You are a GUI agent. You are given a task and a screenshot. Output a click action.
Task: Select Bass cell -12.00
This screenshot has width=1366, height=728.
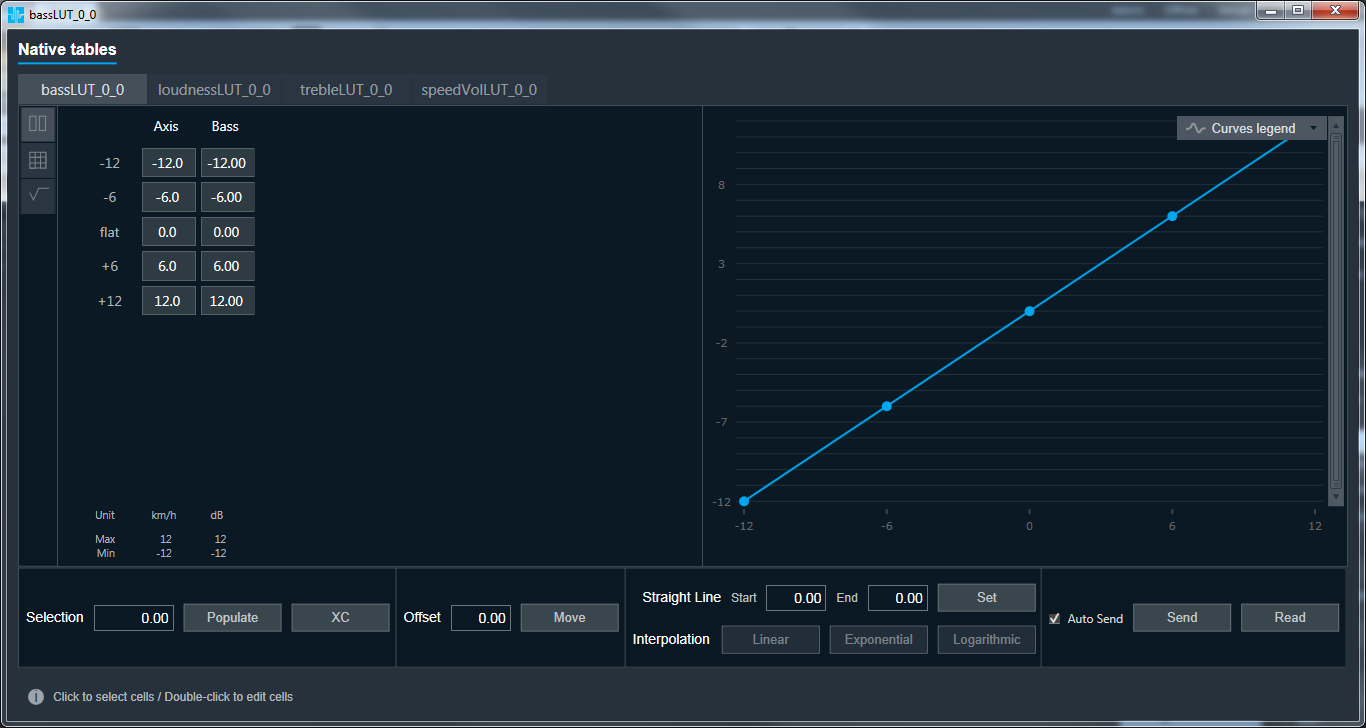click(227, 163)
